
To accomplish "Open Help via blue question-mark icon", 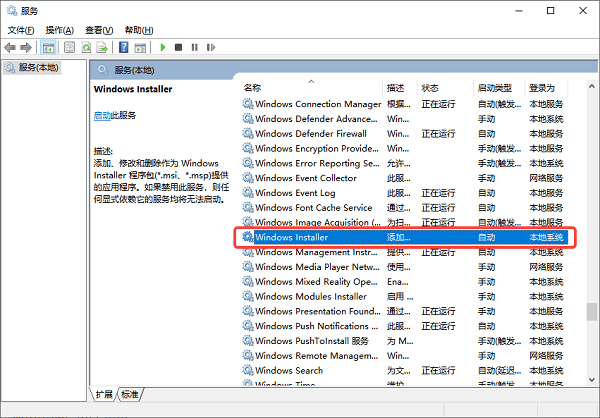I will tap(124, 47).
